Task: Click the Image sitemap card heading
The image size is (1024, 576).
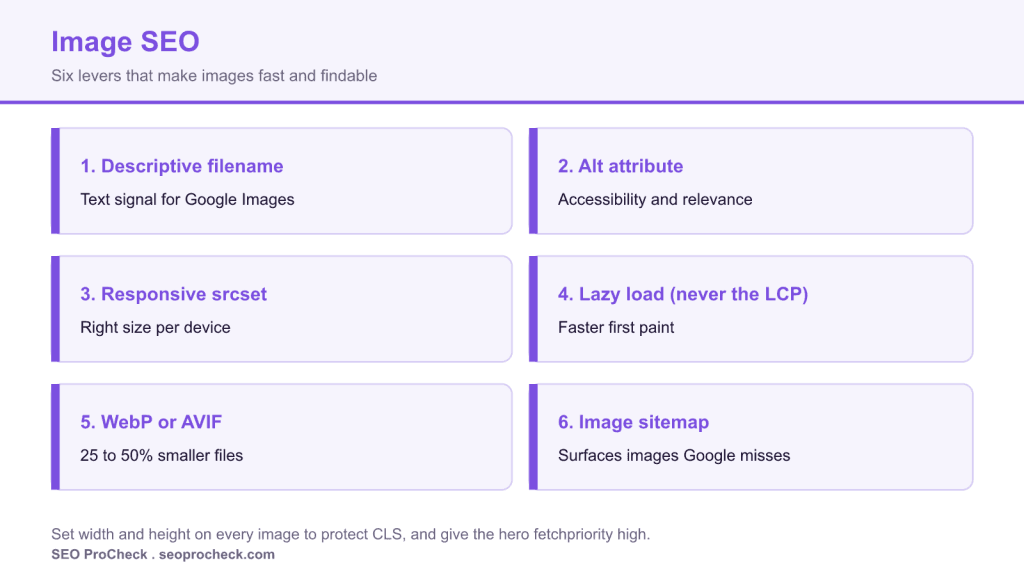Action: (633, 422)
